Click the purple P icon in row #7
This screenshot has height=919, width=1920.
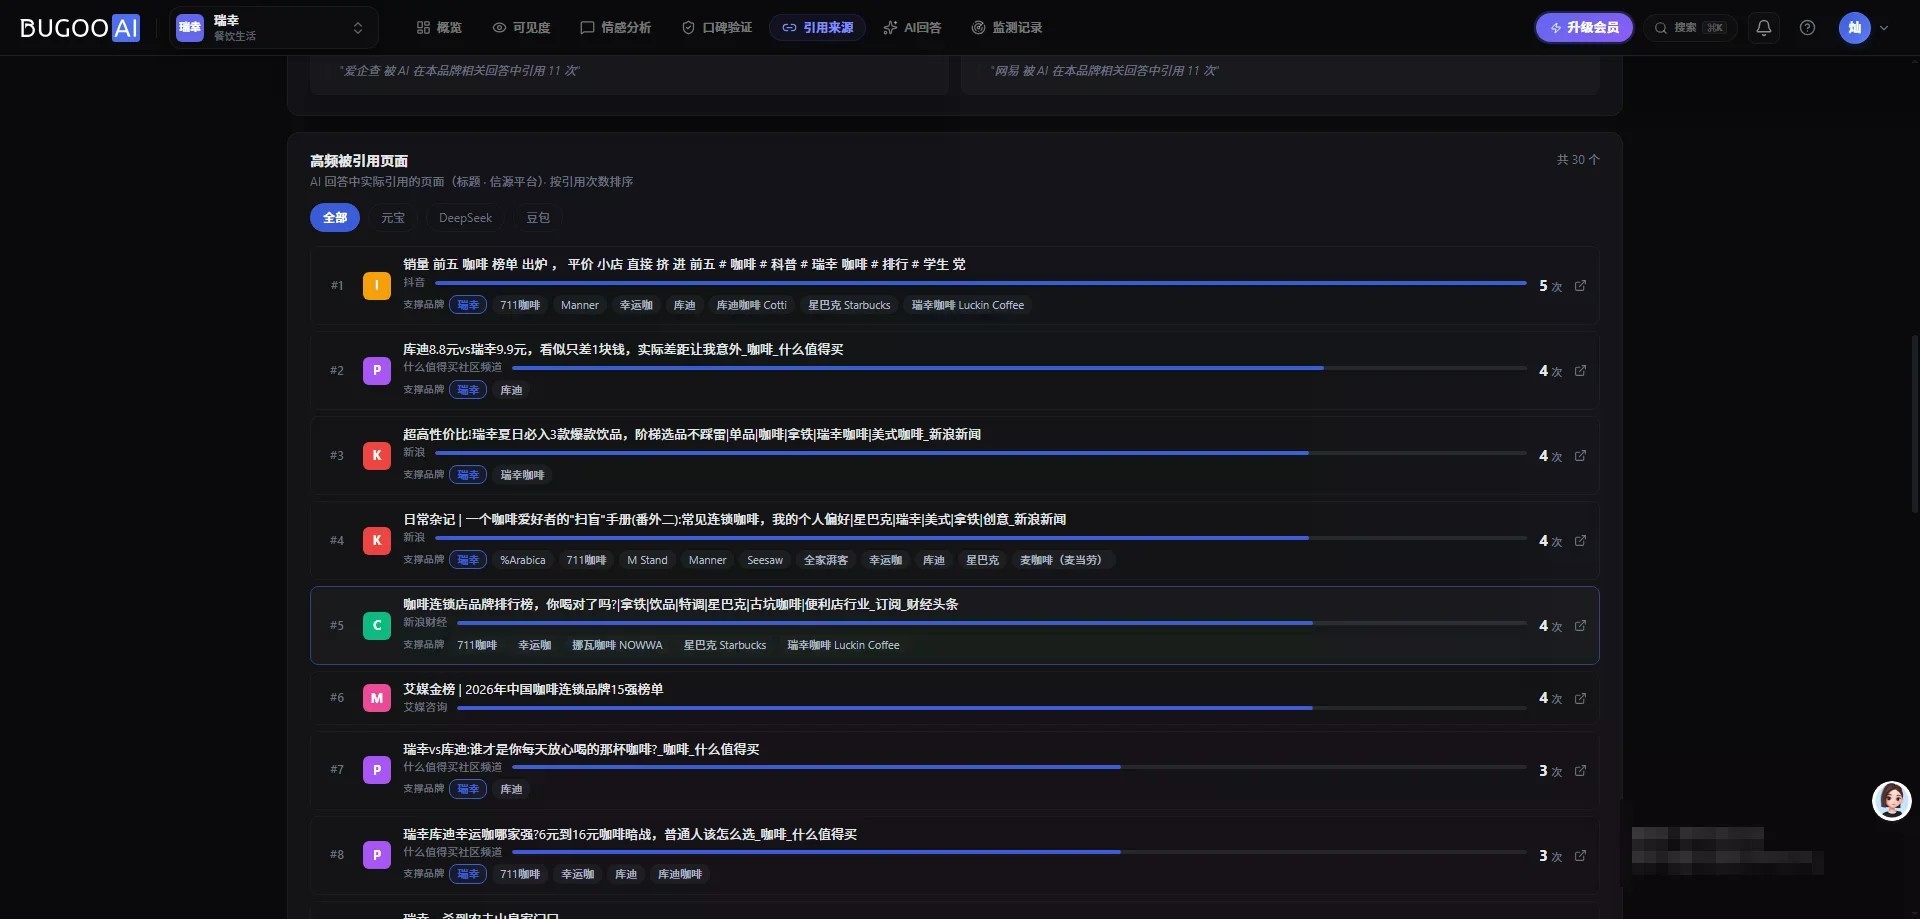[x=377, y=770]
